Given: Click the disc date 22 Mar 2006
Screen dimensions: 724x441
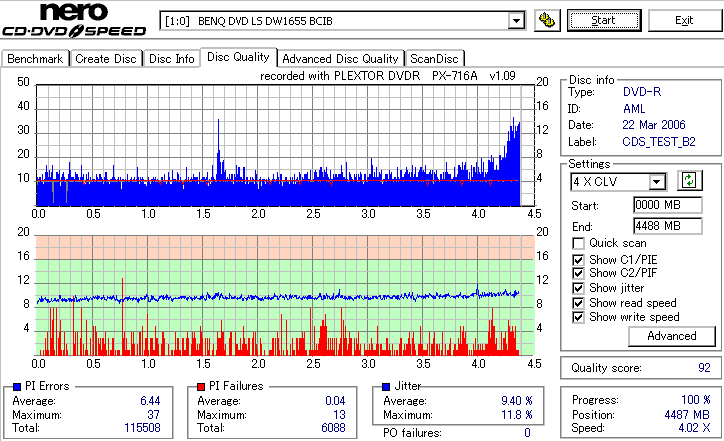Looking at the screenshot, I should click(x=654, y=125).
